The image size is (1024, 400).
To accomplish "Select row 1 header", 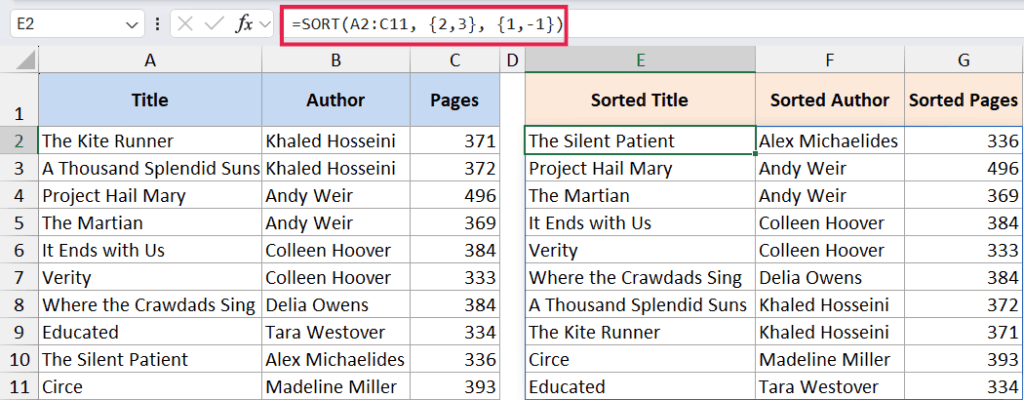I will coord(20,99).
